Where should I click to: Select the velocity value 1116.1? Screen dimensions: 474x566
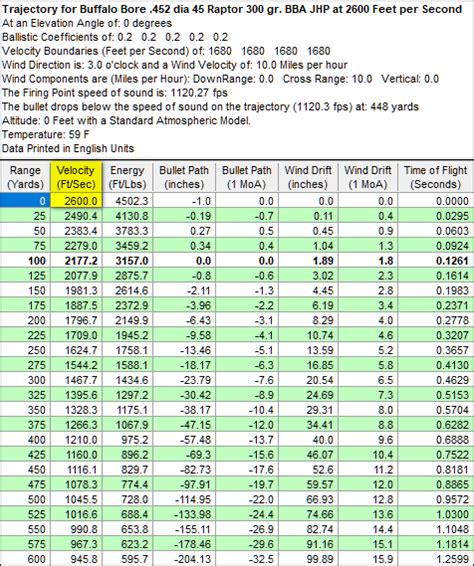click(76, 470)
